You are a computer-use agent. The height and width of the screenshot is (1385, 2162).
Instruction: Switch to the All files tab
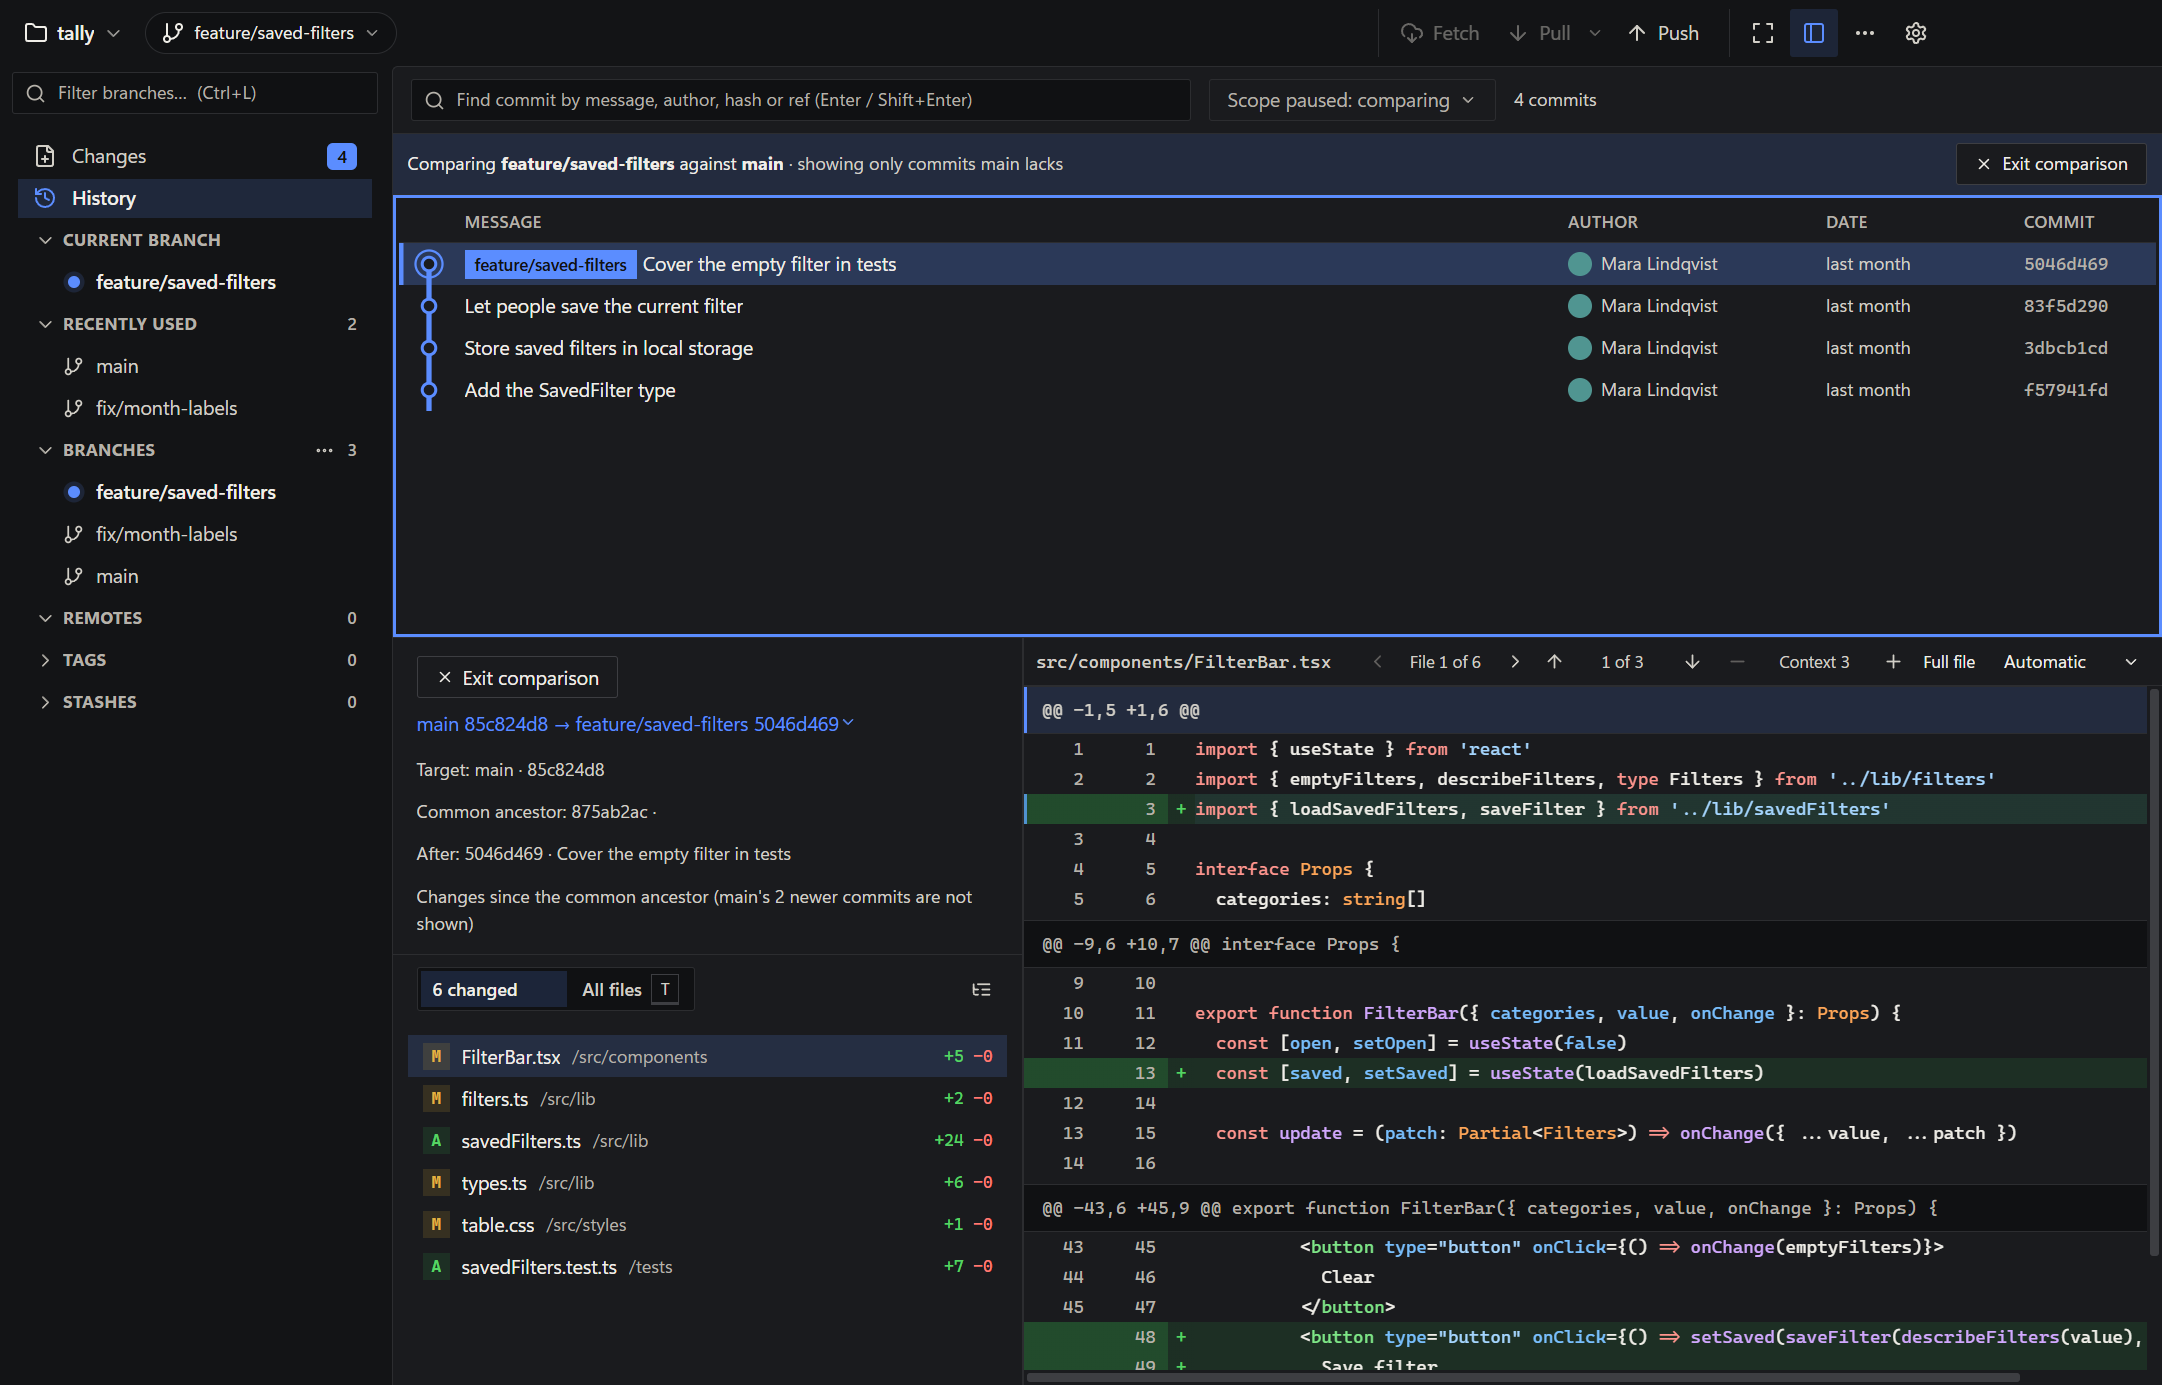click(629, 990)
